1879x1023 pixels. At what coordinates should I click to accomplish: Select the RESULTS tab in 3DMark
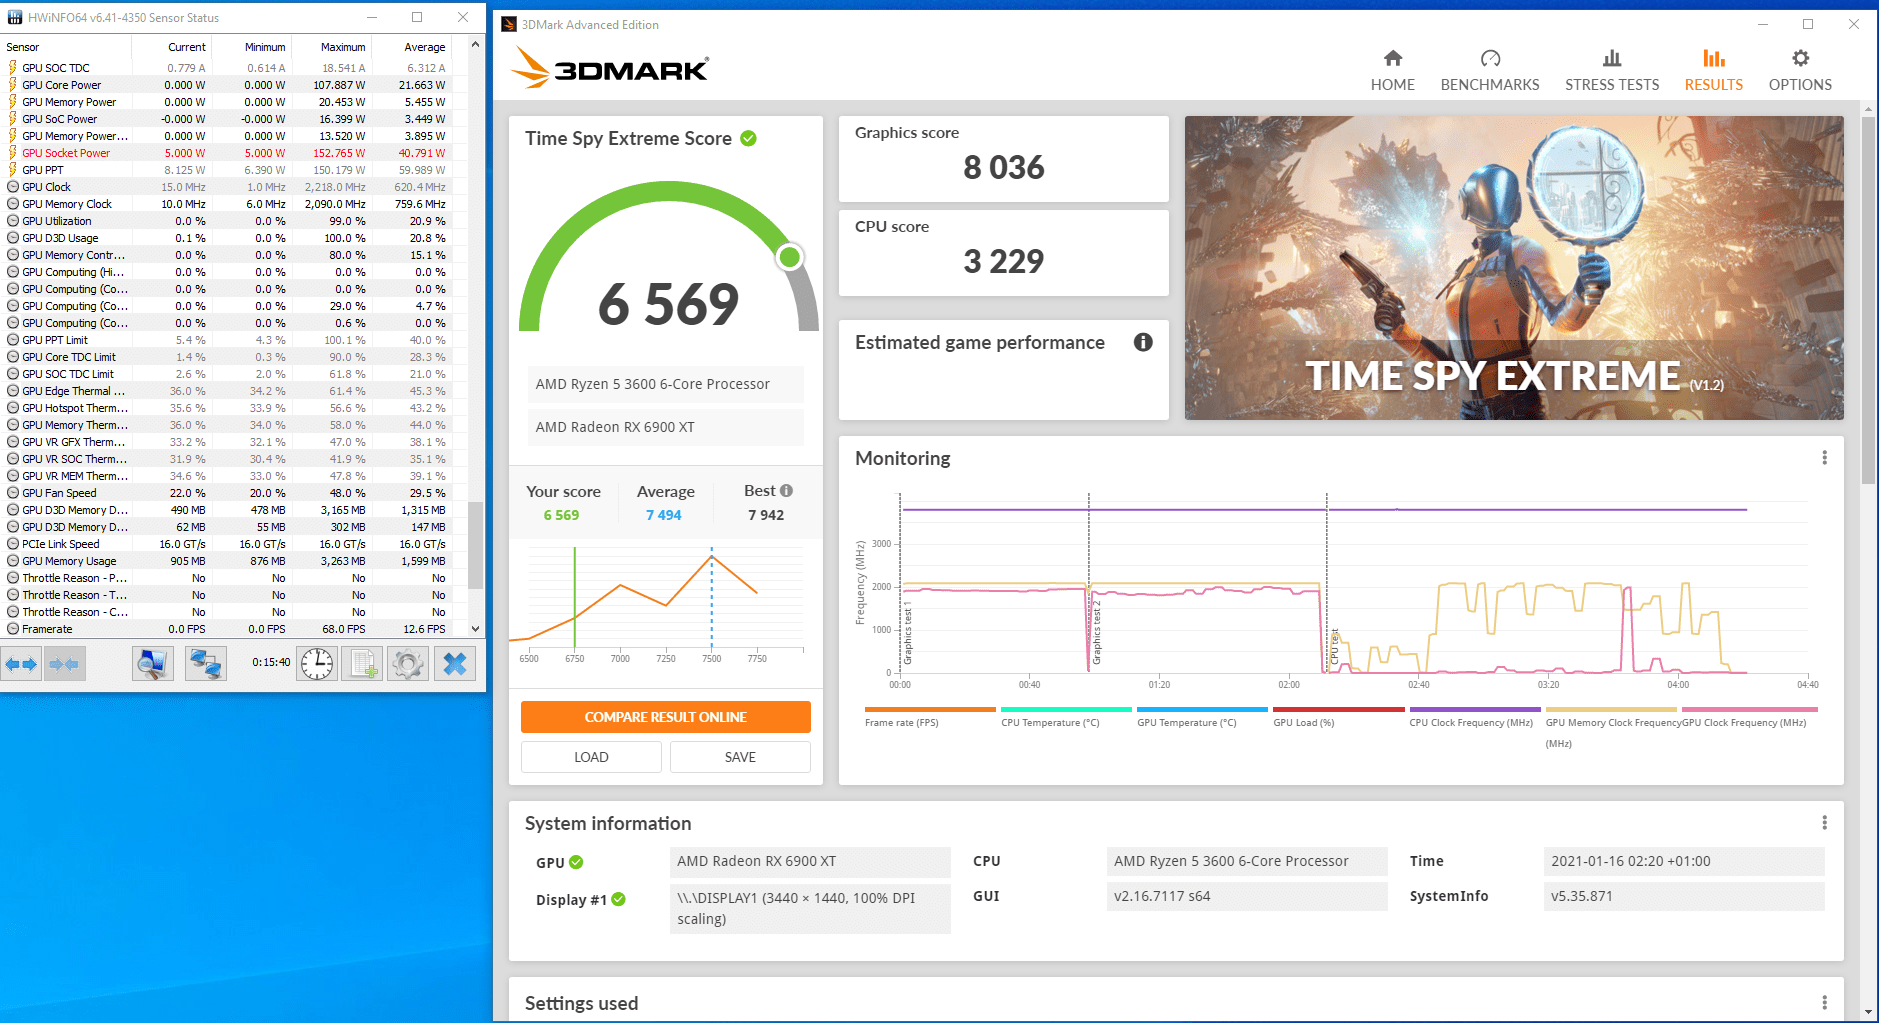tap(1714, 70)
